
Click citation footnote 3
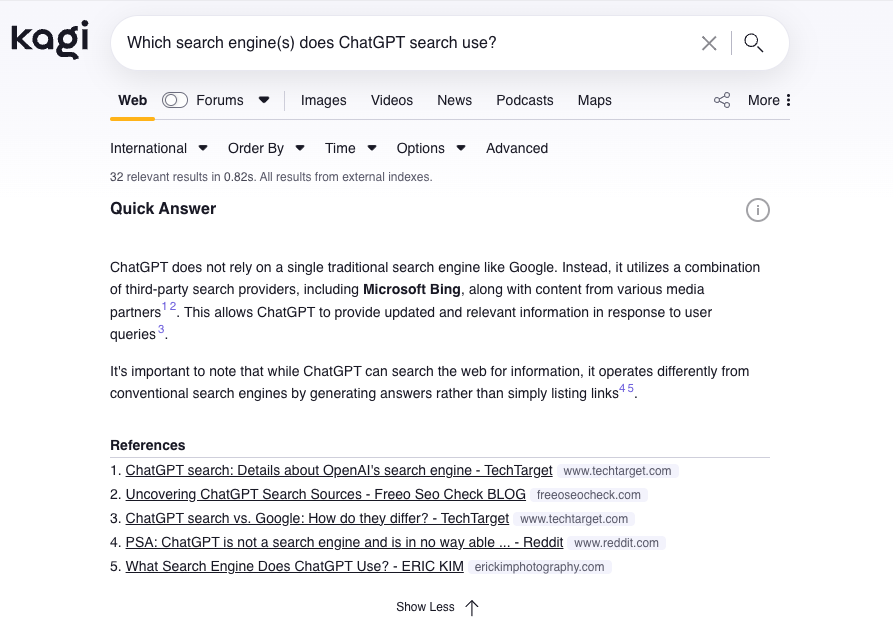click(161, 329)
